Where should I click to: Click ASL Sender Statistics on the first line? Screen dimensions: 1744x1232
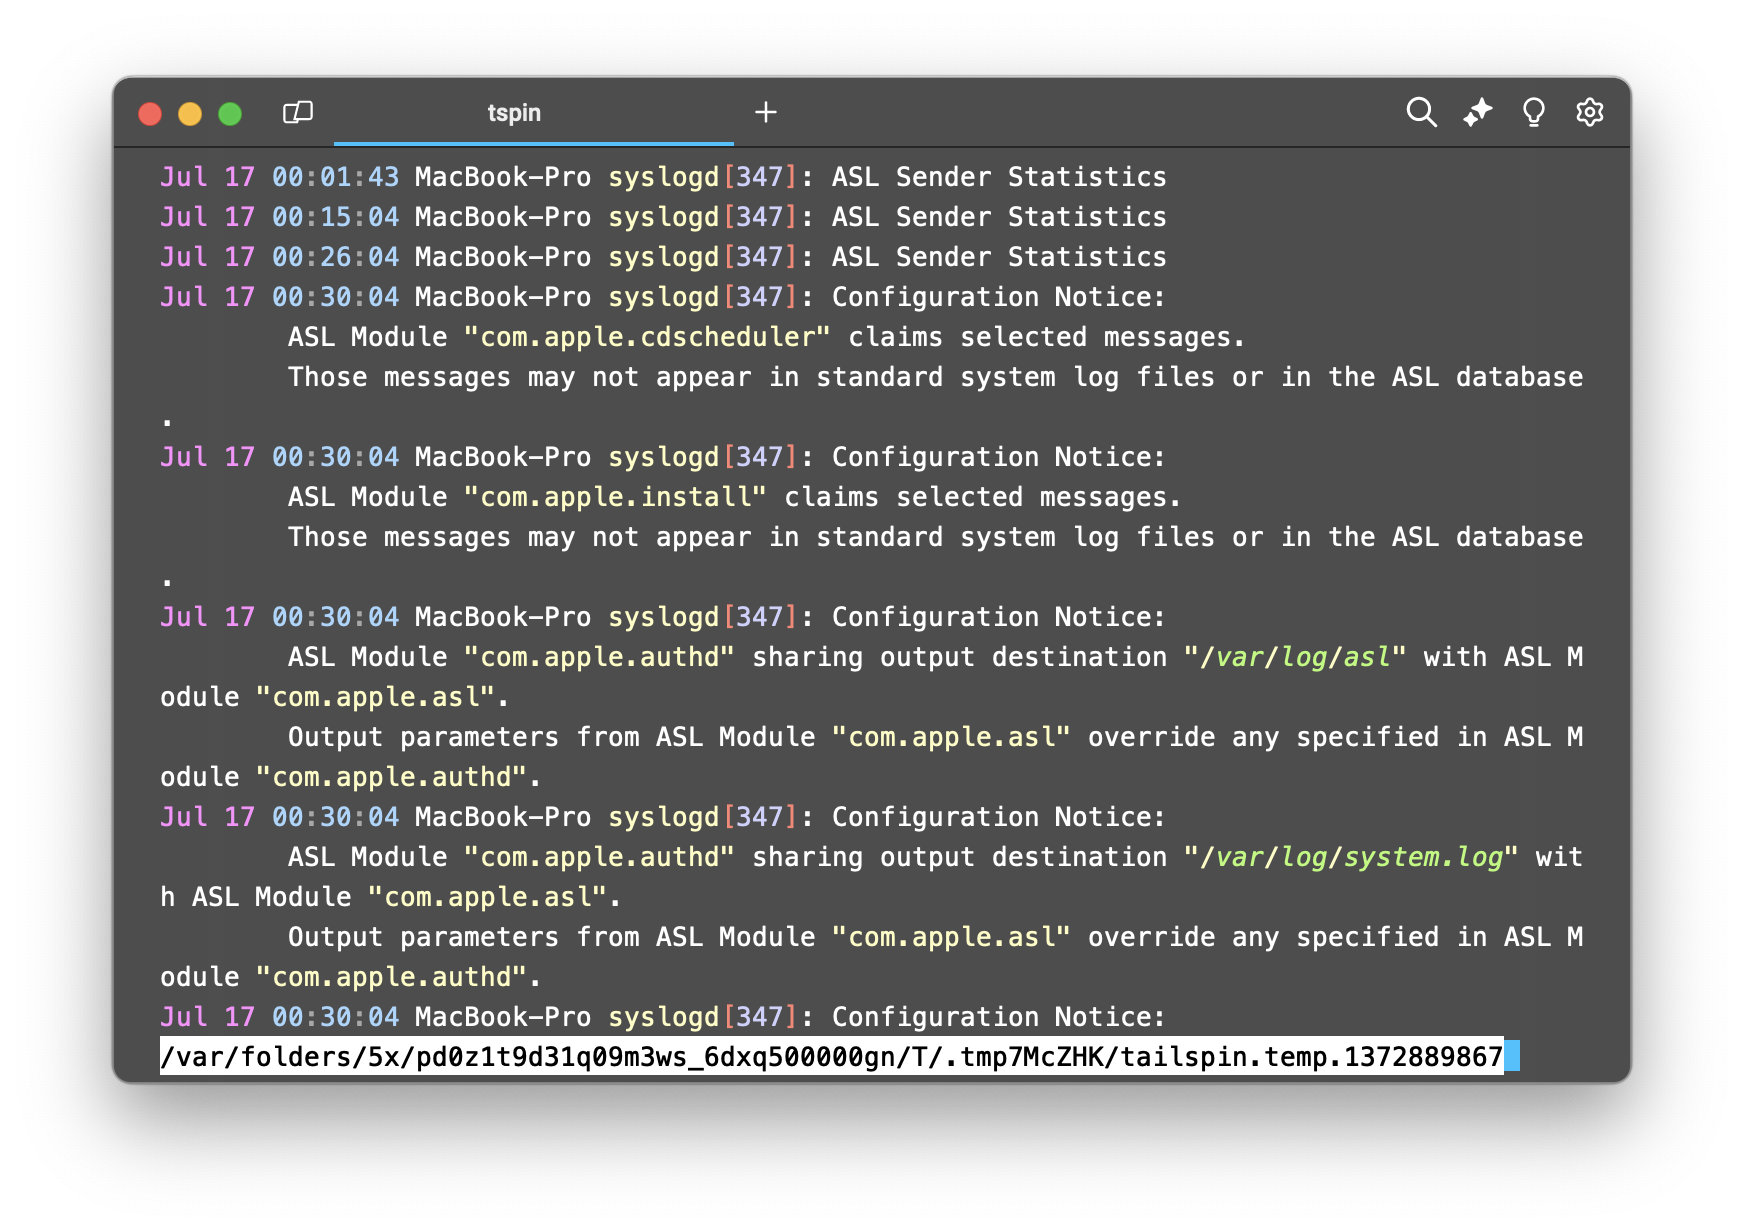point(999,177)
